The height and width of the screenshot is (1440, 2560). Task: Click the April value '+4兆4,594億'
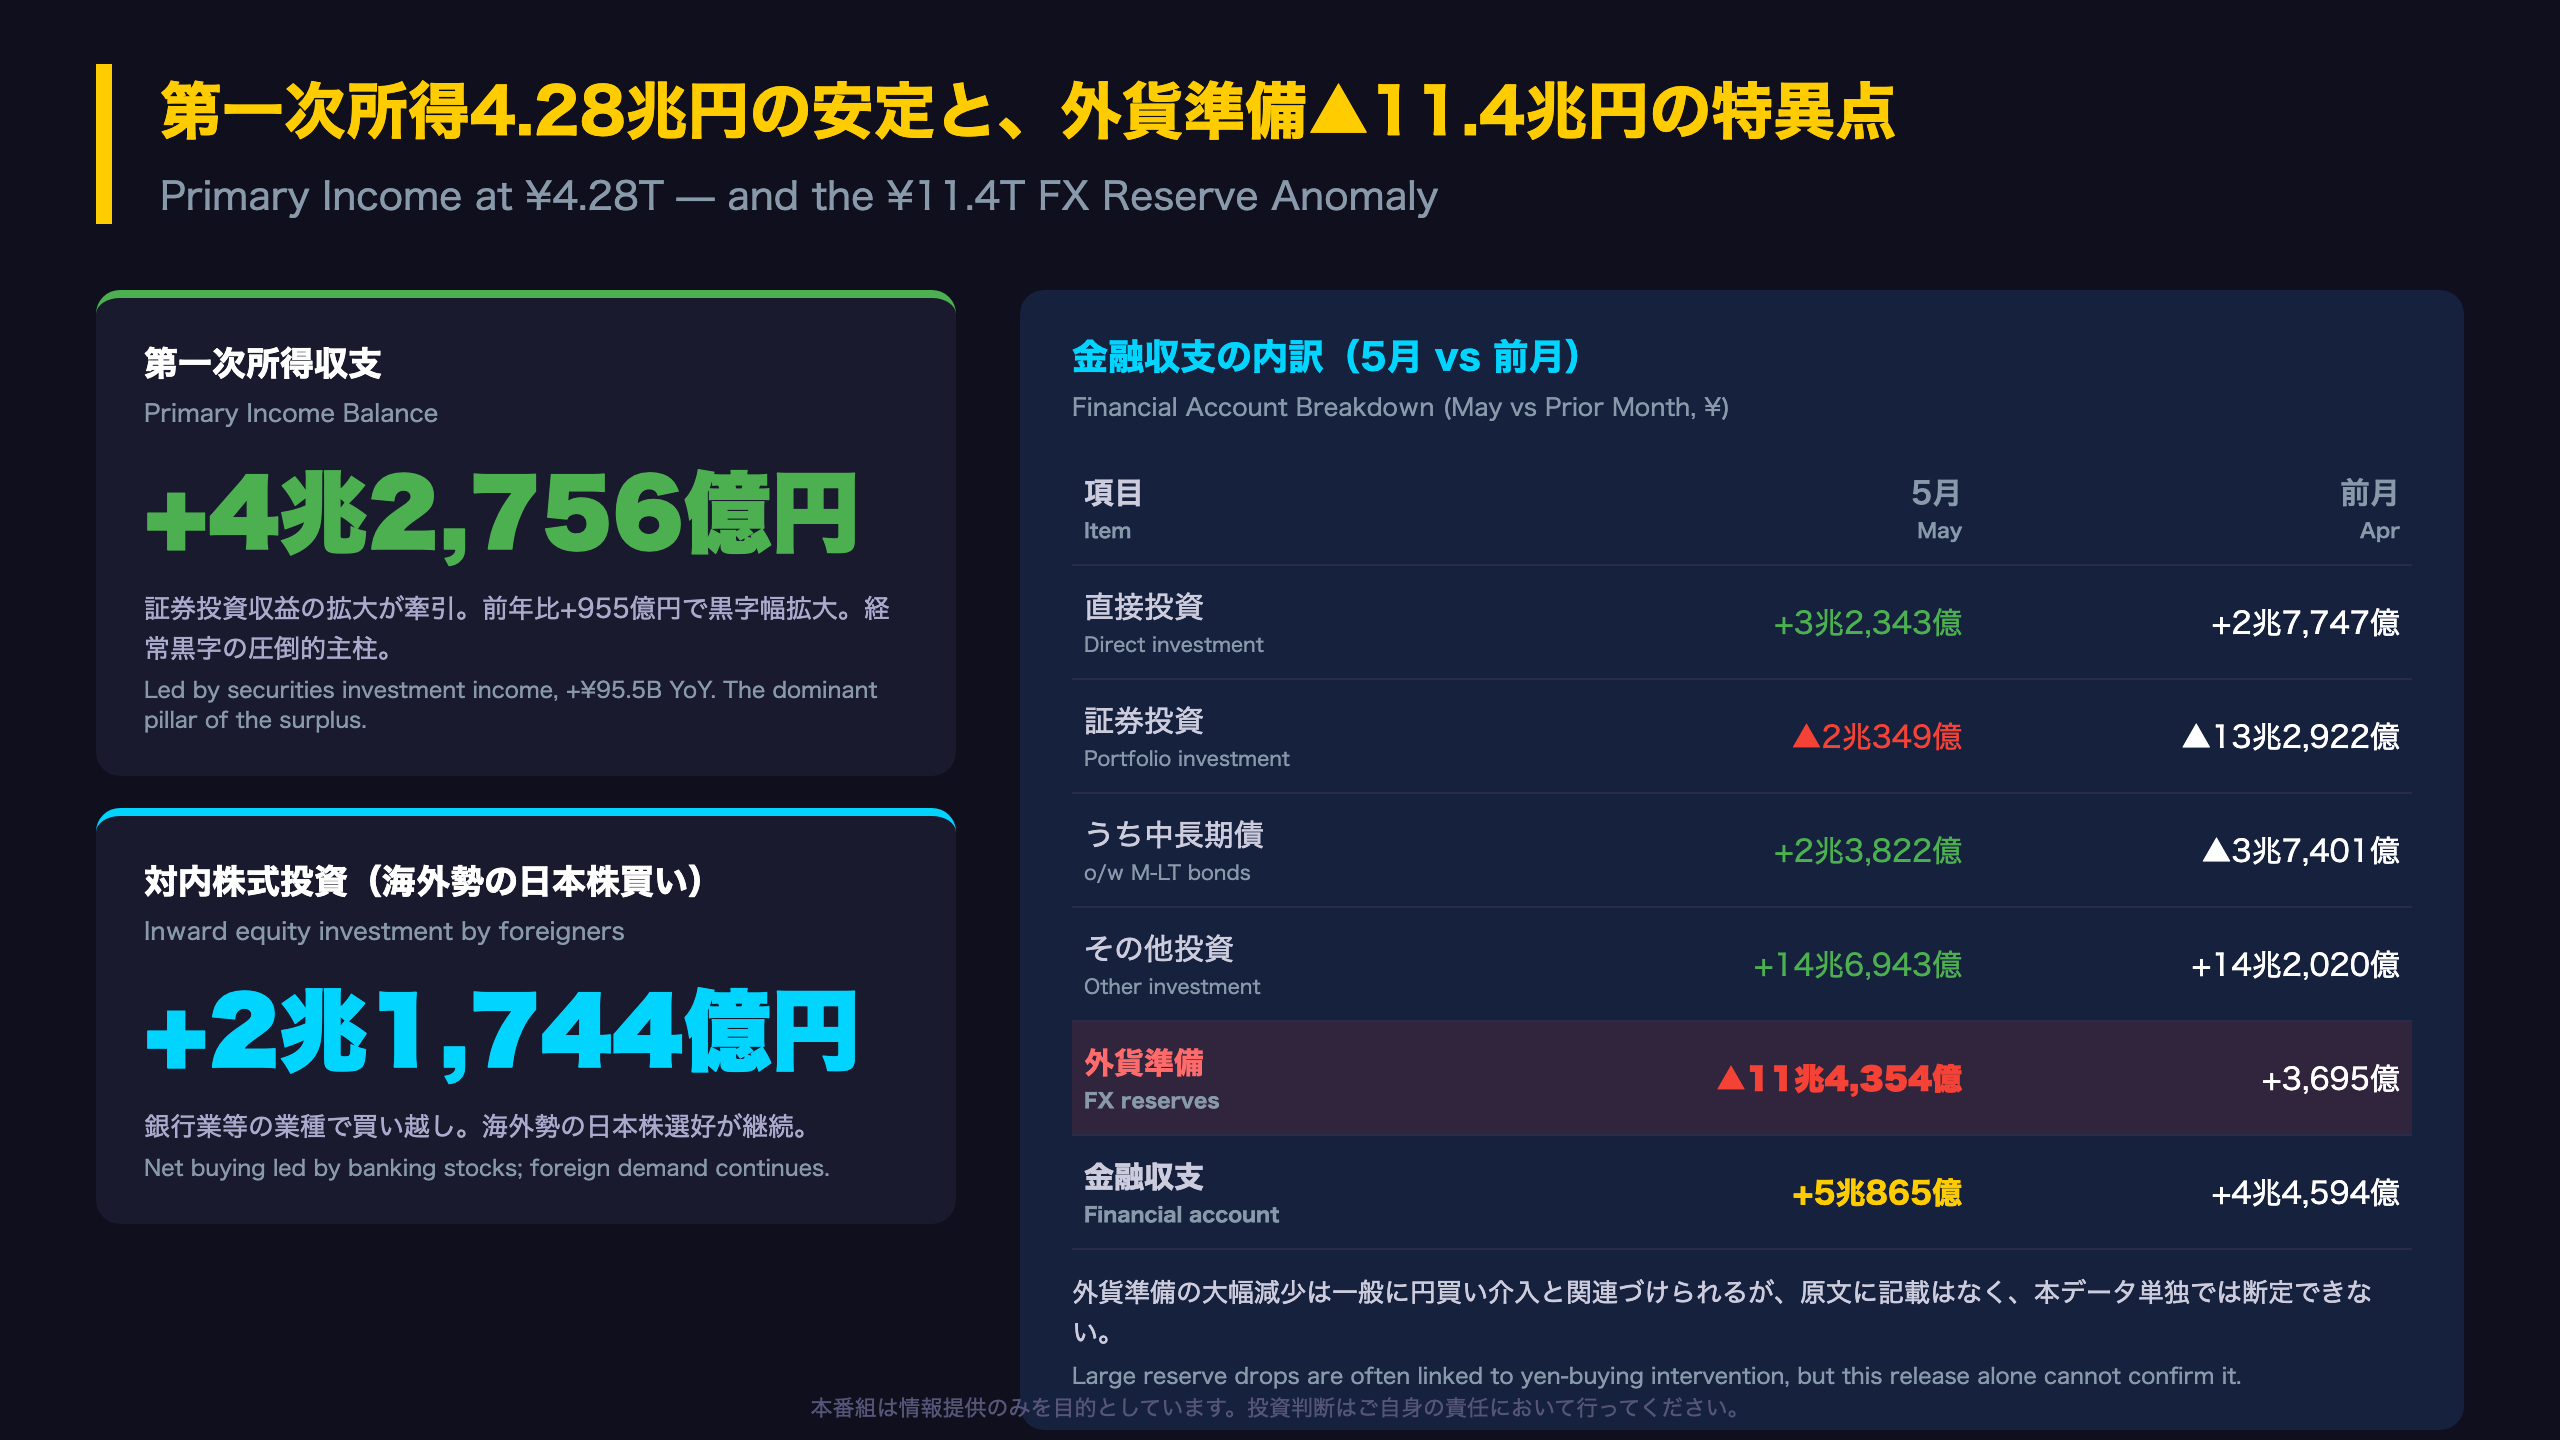(2304, 1193)
